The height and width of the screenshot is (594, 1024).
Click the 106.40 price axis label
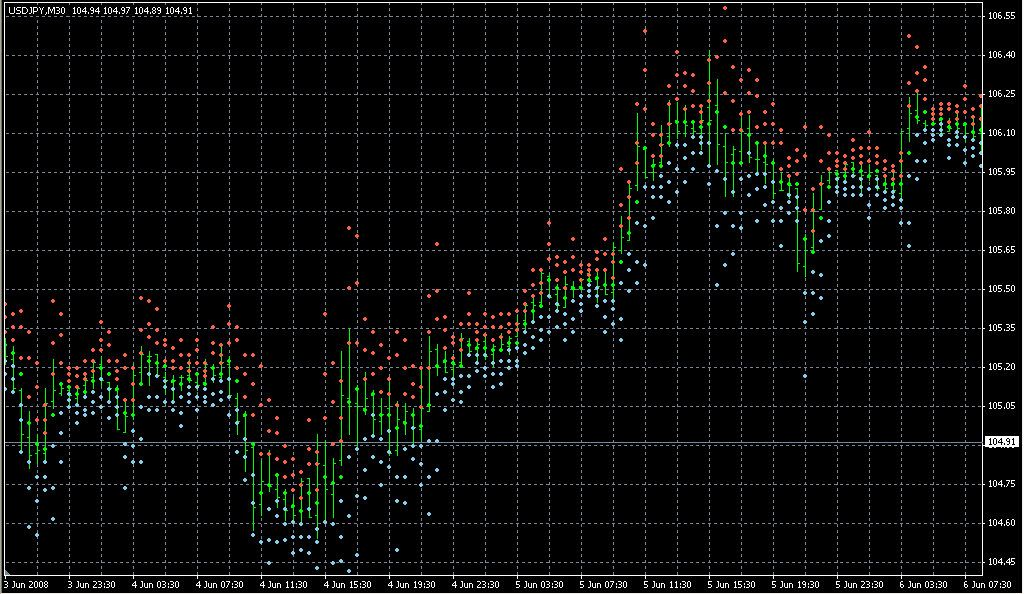(x=1001, y=56)
